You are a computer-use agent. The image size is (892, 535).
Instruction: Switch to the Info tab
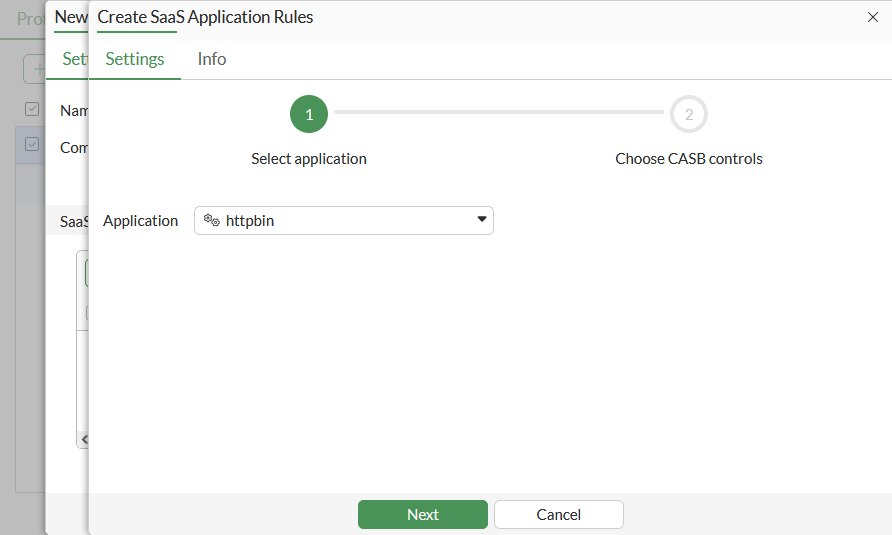pyautogui.click(x=212, y=59)
